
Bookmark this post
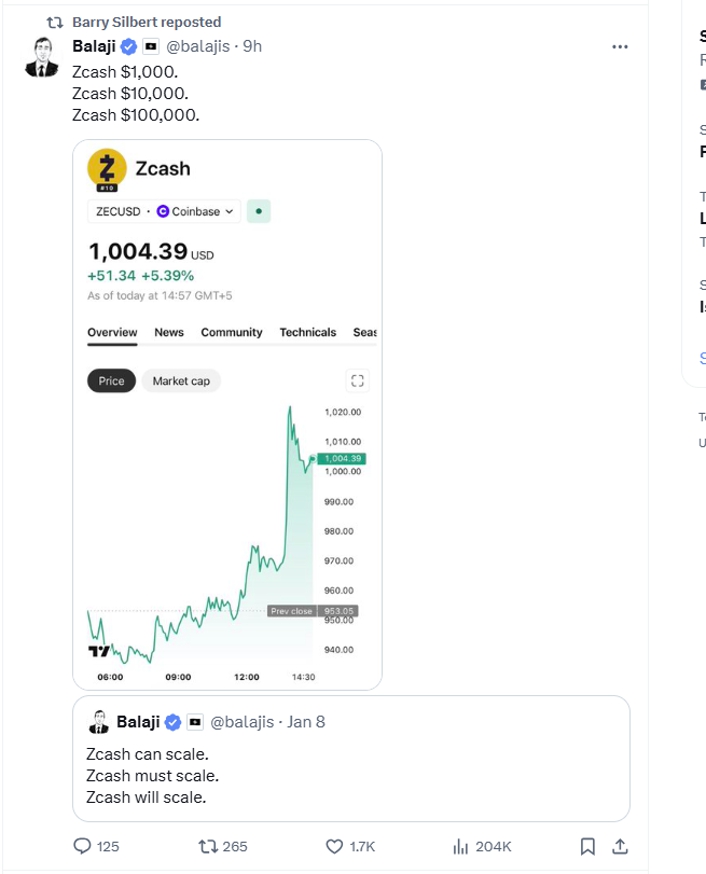coord(587,846)
